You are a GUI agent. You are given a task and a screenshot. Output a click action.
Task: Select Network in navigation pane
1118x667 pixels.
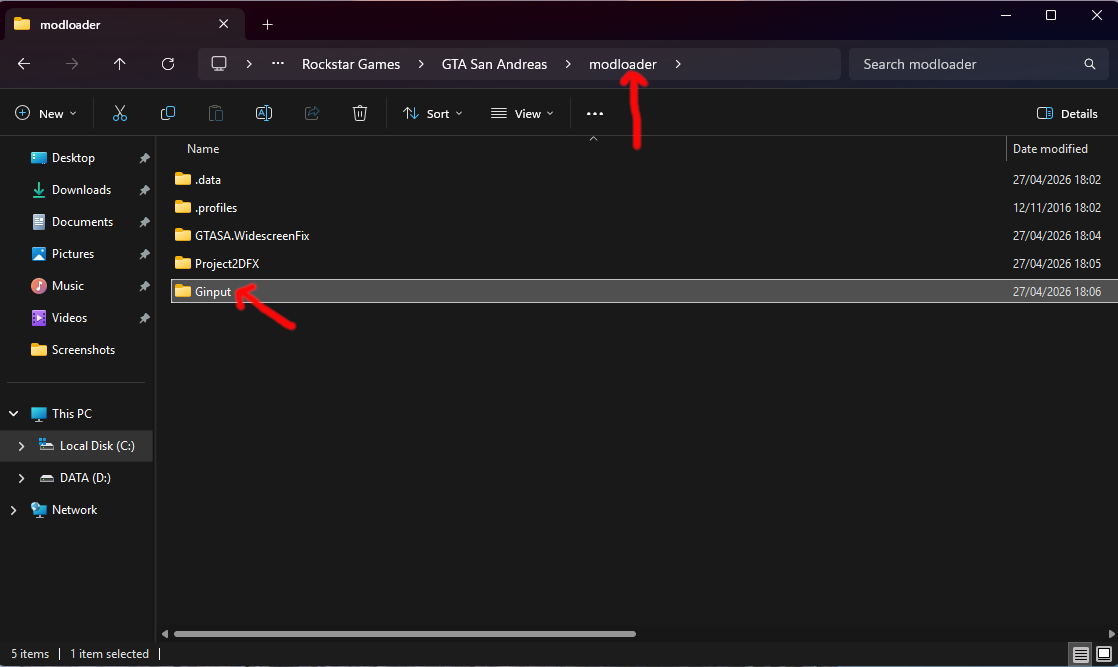[x=74, y=510]
